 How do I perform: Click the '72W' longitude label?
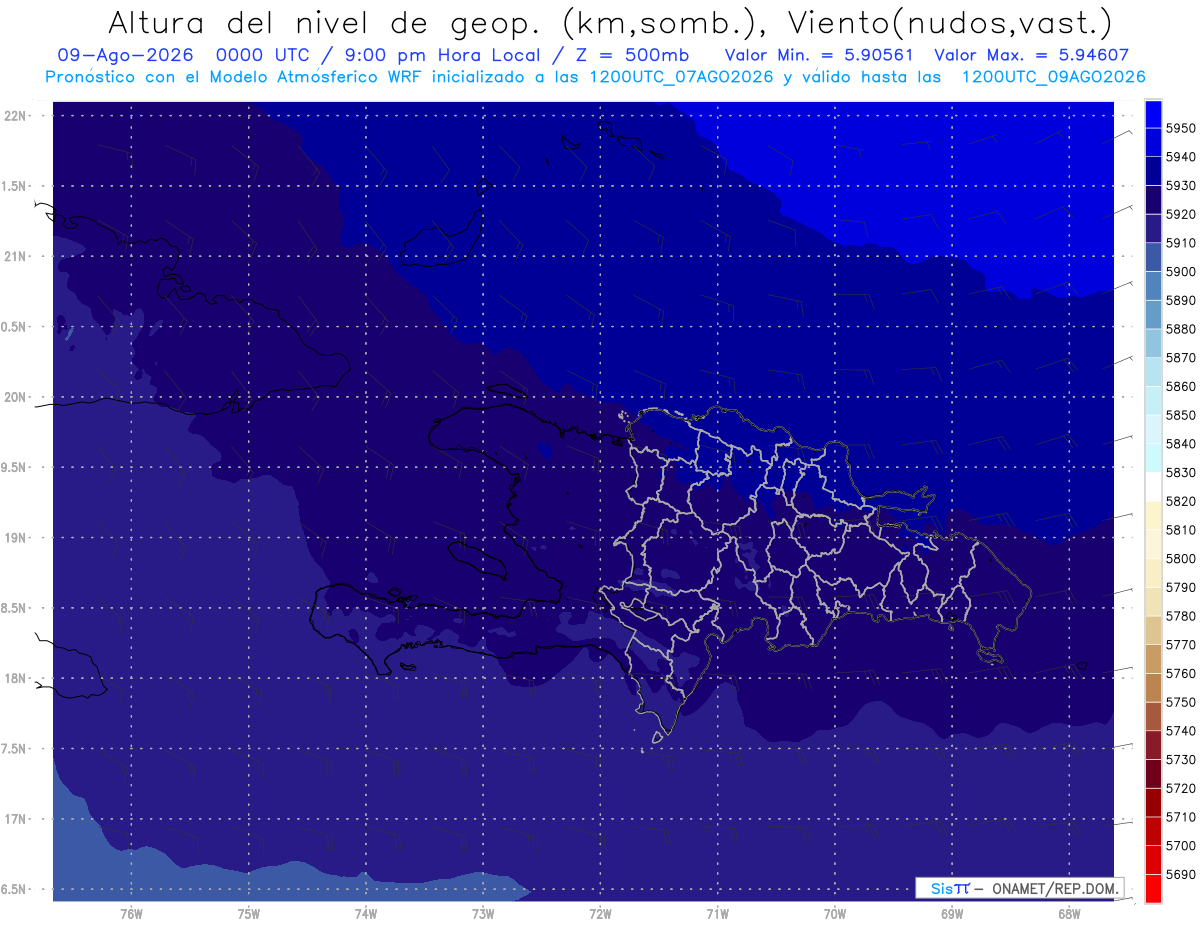(600, 913)
